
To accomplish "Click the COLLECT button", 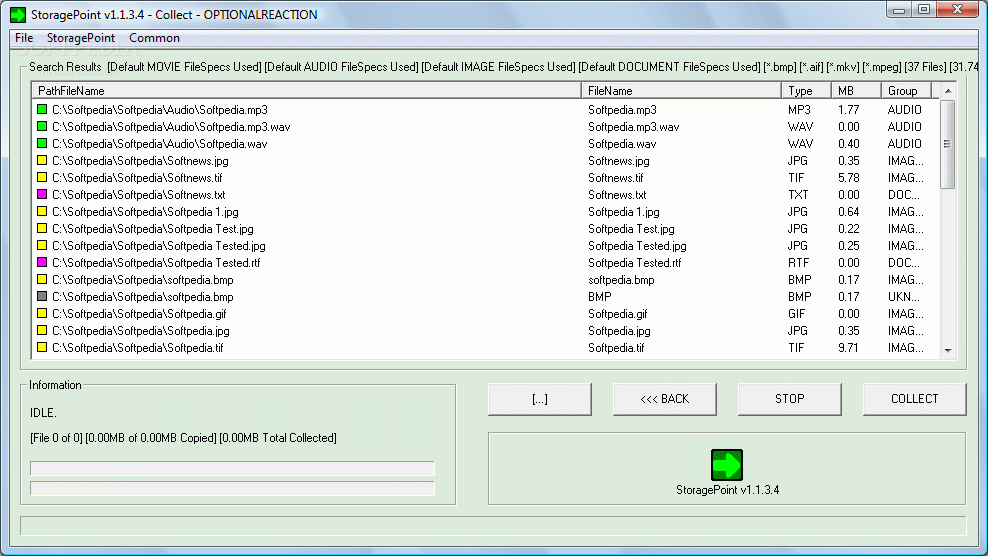I will coord(914,398).
